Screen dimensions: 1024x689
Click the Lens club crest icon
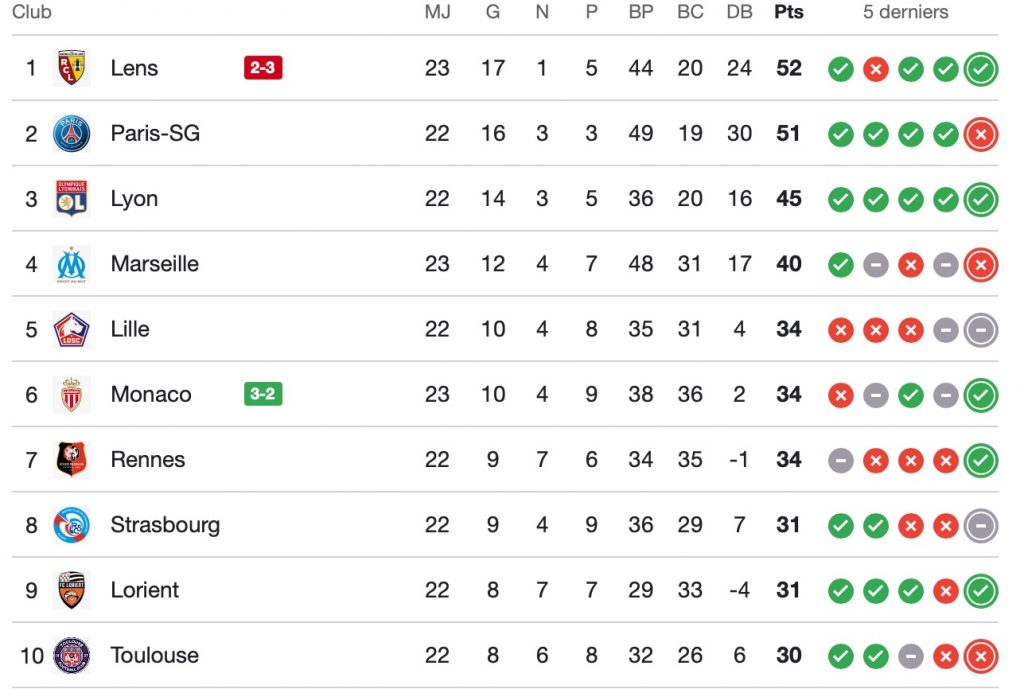71,68
